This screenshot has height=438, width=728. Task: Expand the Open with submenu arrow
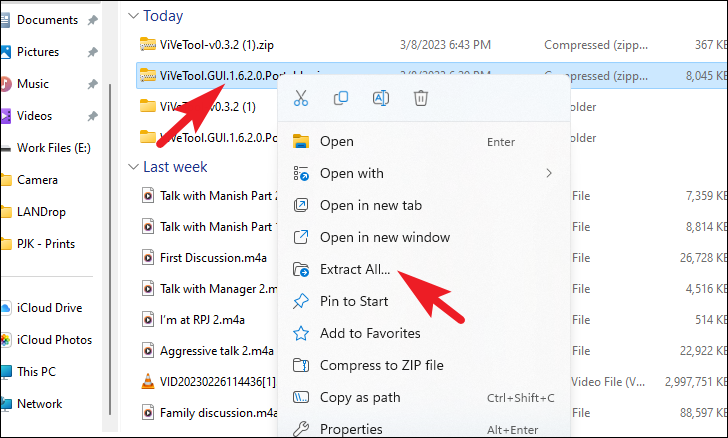point(549,173)
